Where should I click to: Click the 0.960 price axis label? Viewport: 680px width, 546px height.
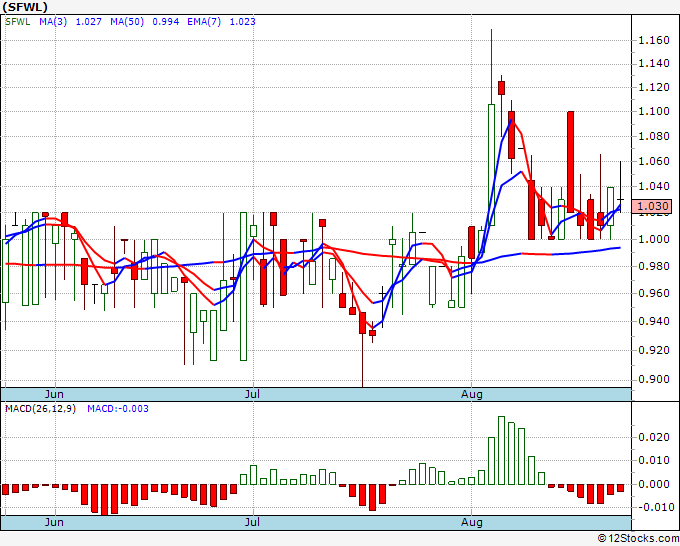click(x=654, y=294)
